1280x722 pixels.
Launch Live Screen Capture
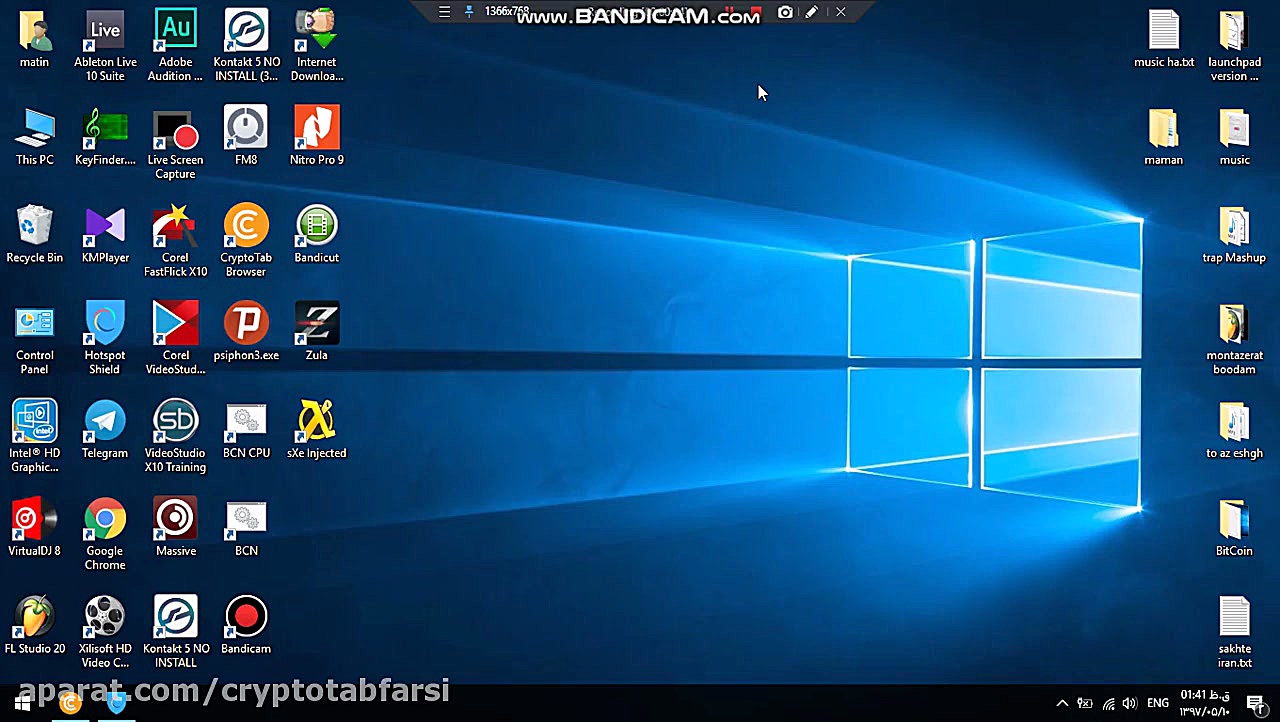(x=175, y=144)
